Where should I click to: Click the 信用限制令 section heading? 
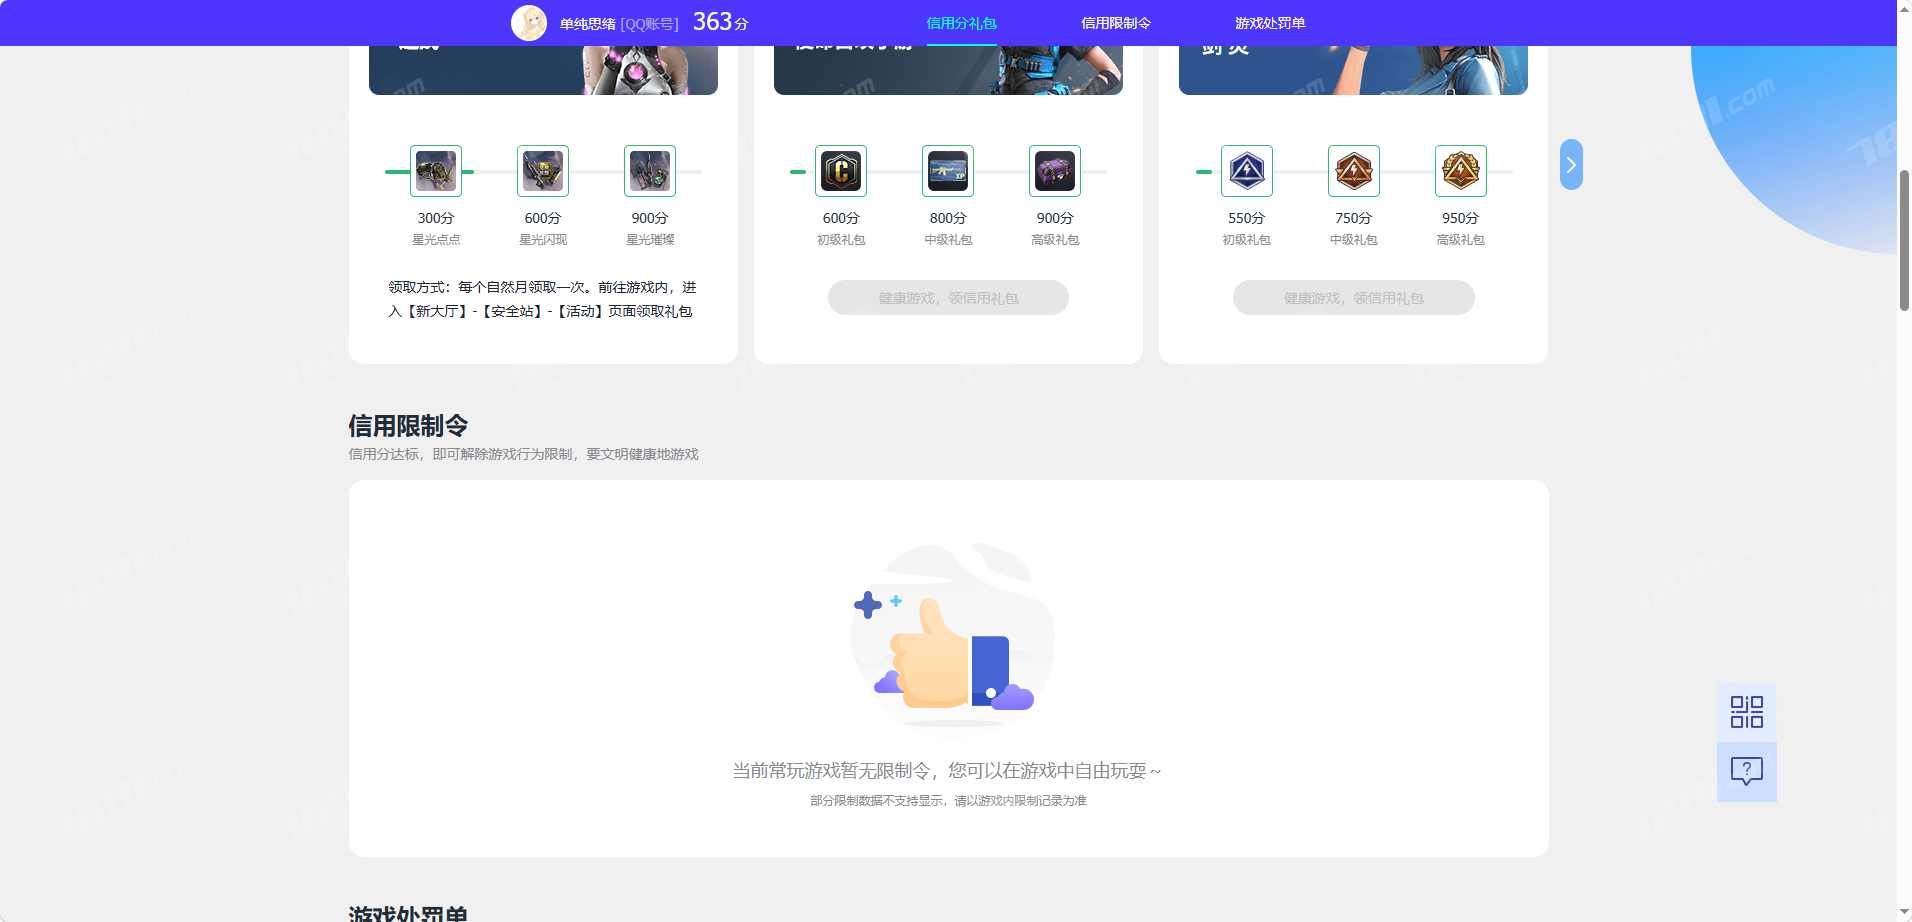[x=408, y=426]
